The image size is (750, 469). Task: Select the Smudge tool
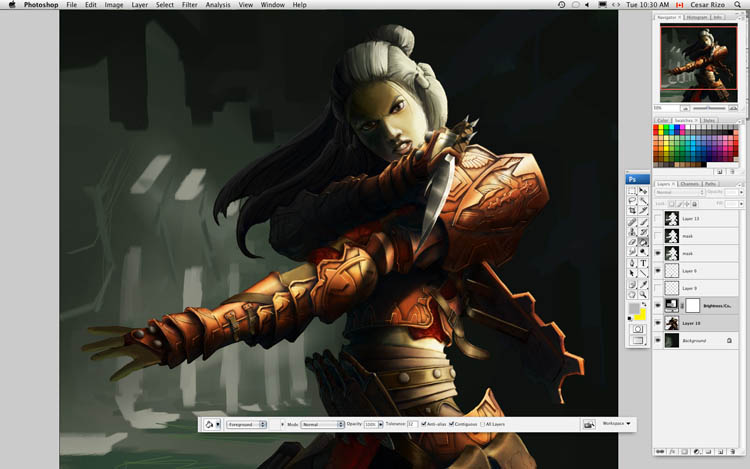click(x=632, y=252)
